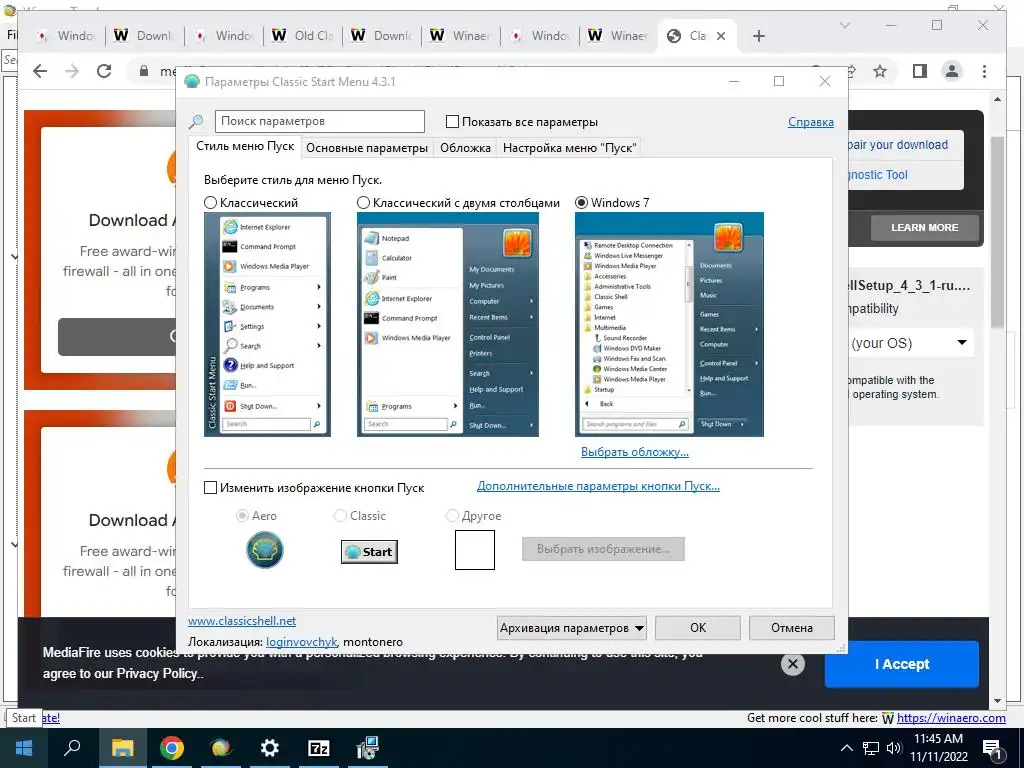
Task: Open taskbar search magnifier
Action: (x=72, y=748)
